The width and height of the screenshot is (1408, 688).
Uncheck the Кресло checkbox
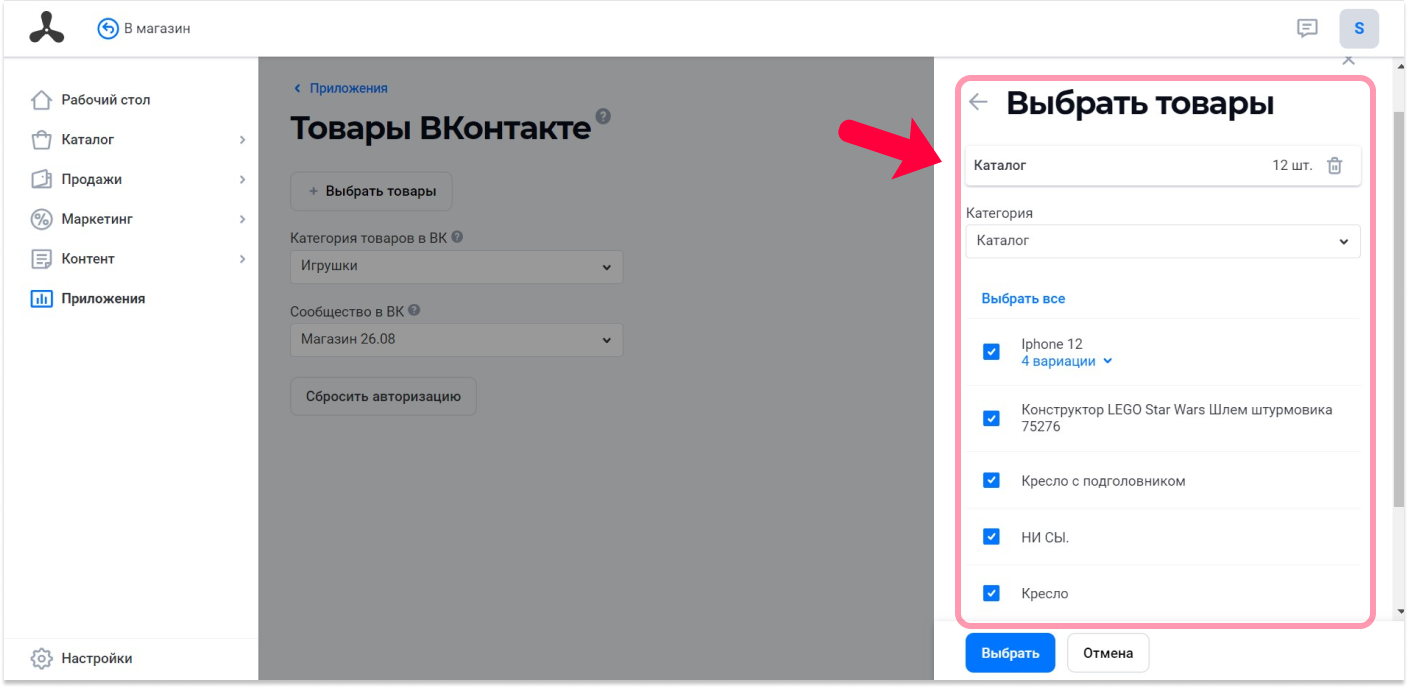coord(991,593)
